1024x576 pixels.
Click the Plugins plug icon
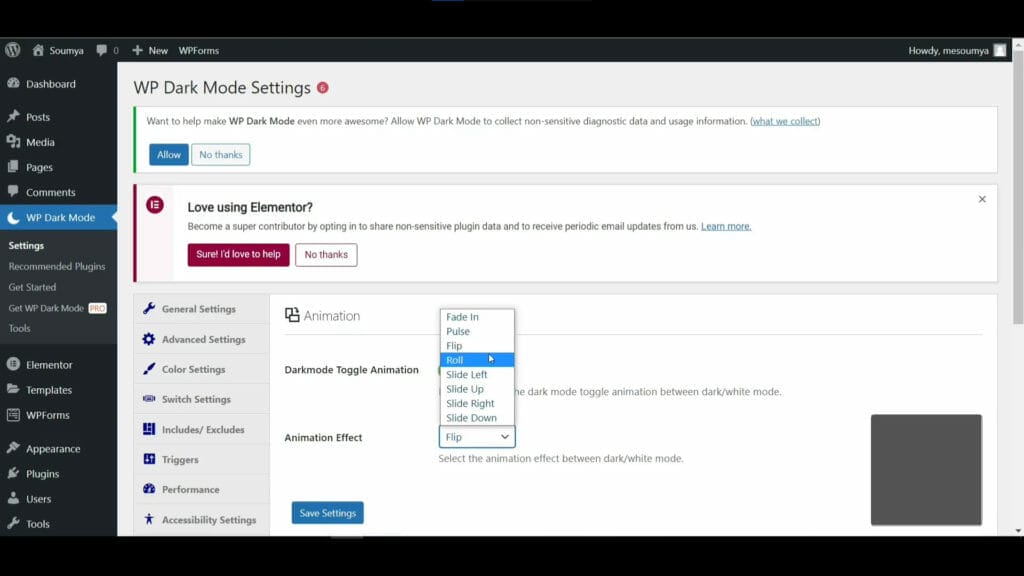(14, 473)
